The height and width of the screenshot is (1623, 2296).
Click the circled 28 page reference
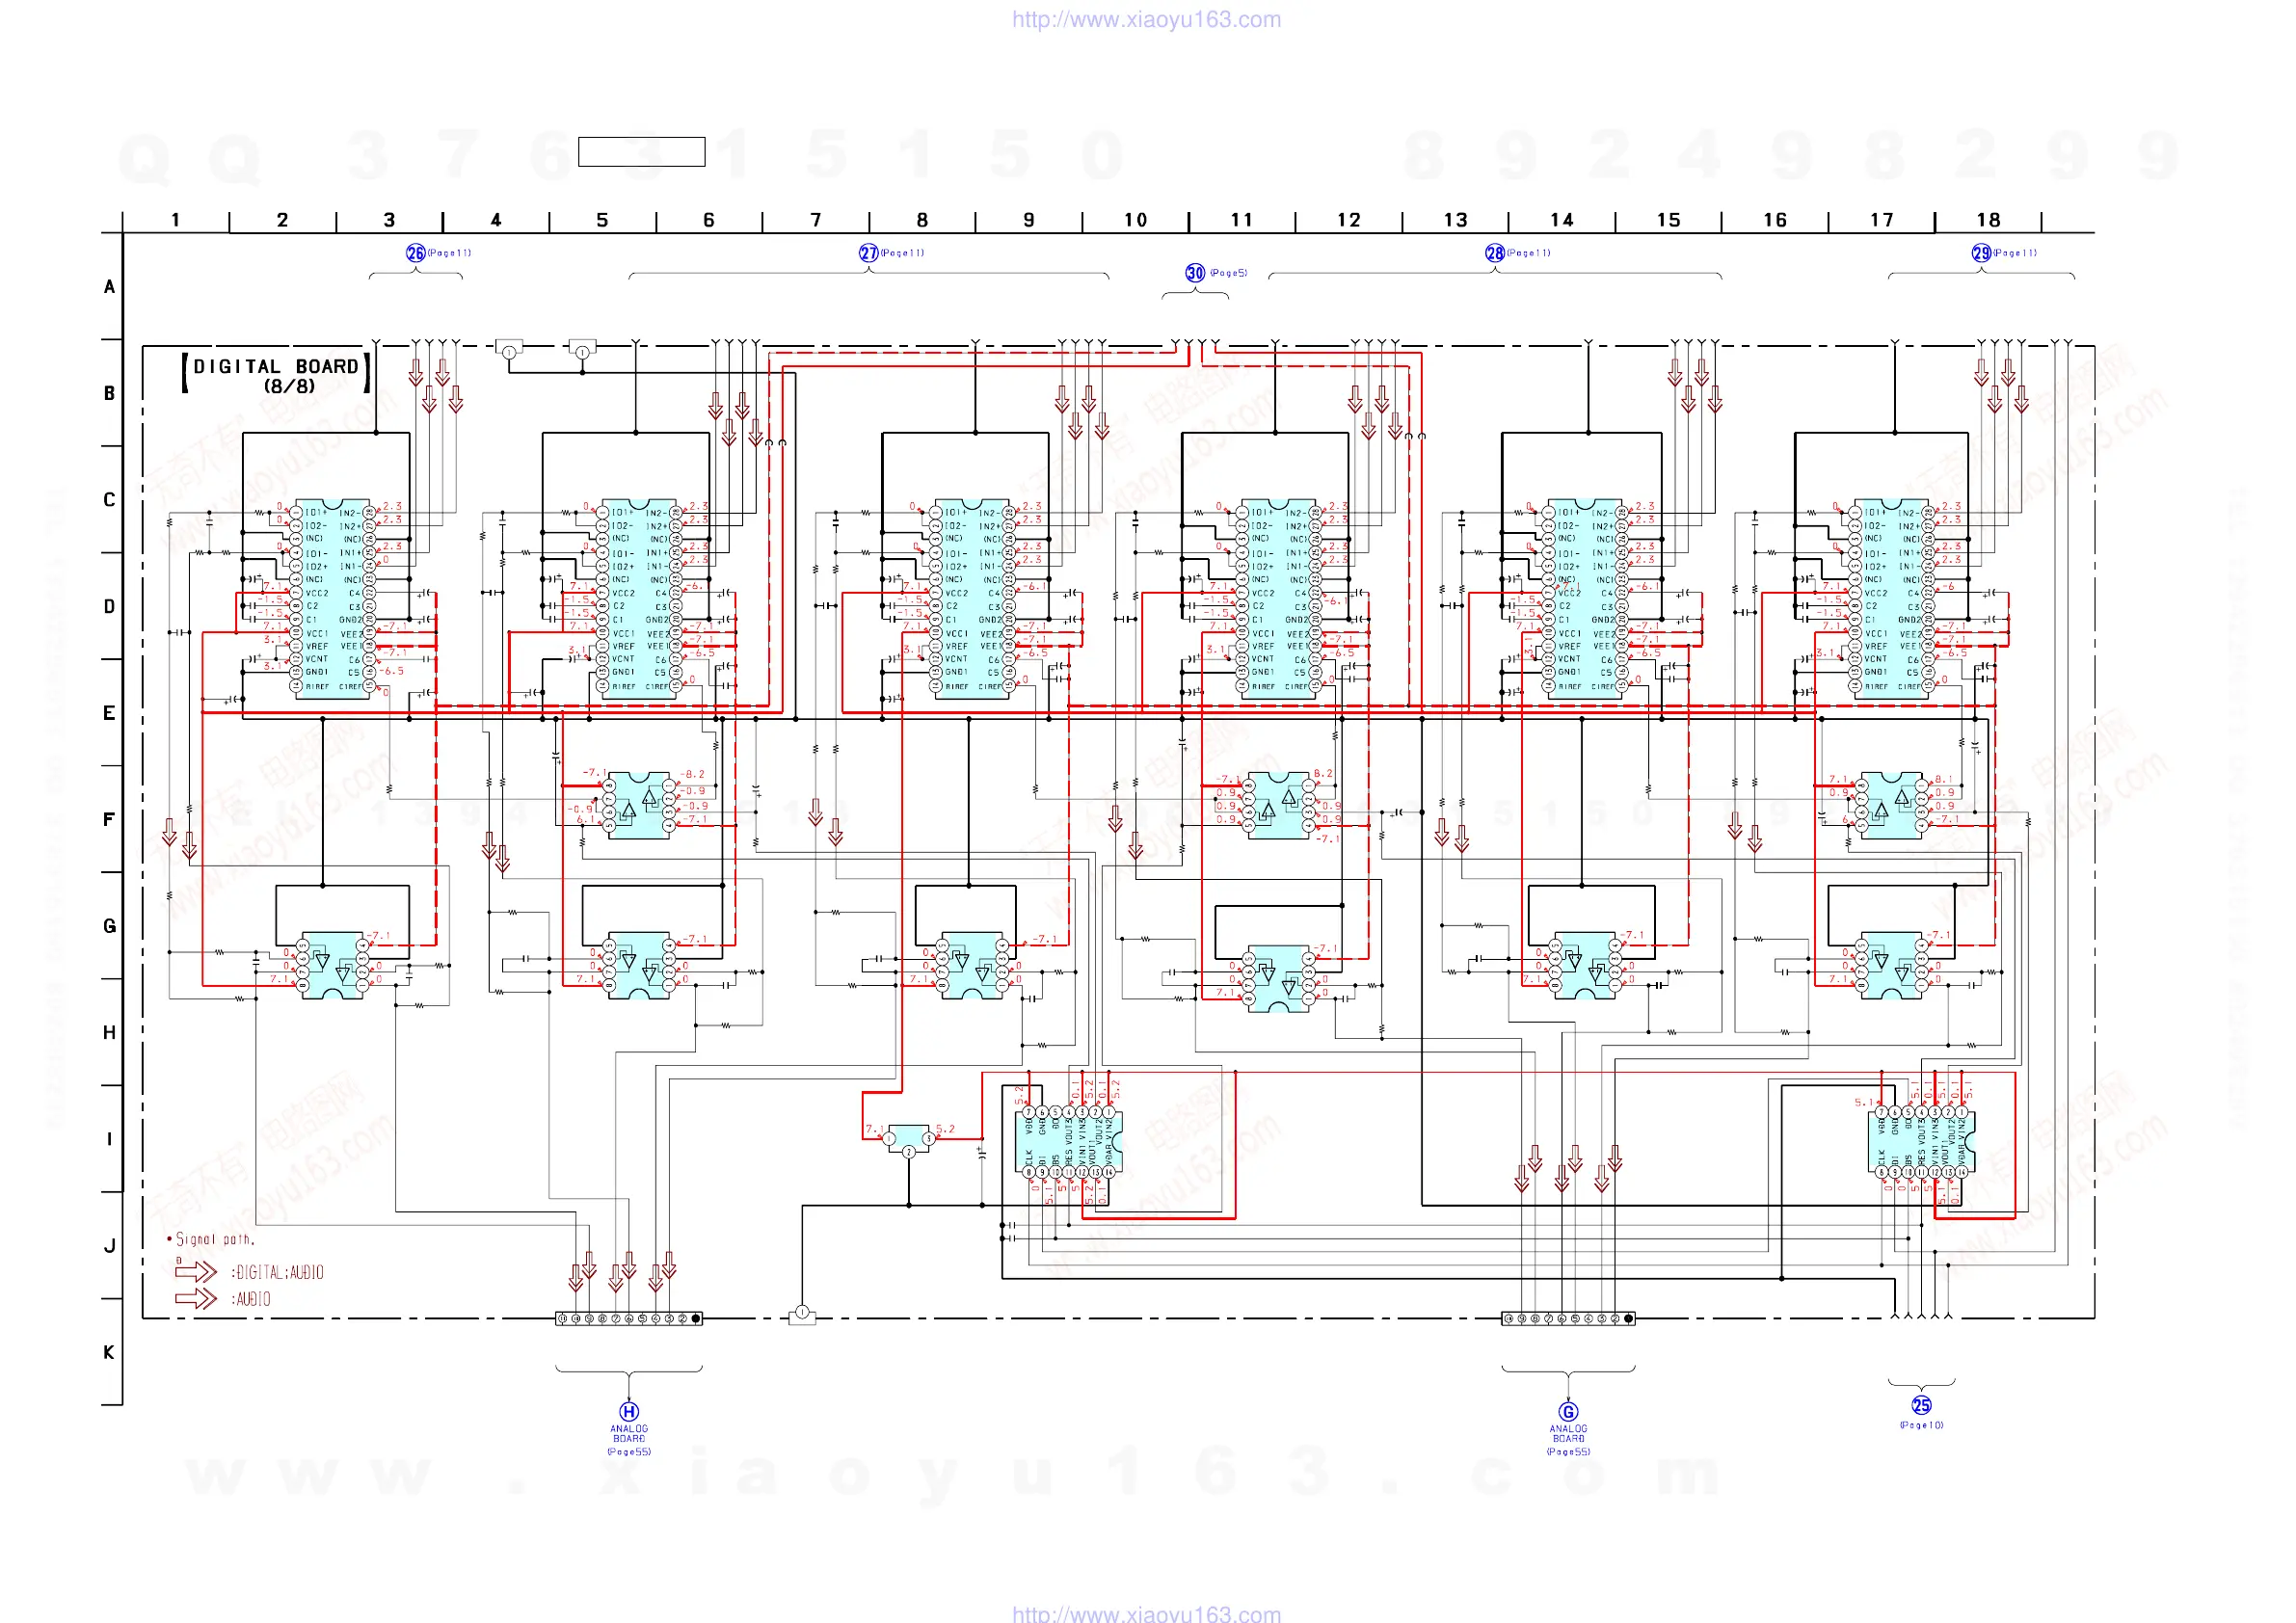(1494, 253)
